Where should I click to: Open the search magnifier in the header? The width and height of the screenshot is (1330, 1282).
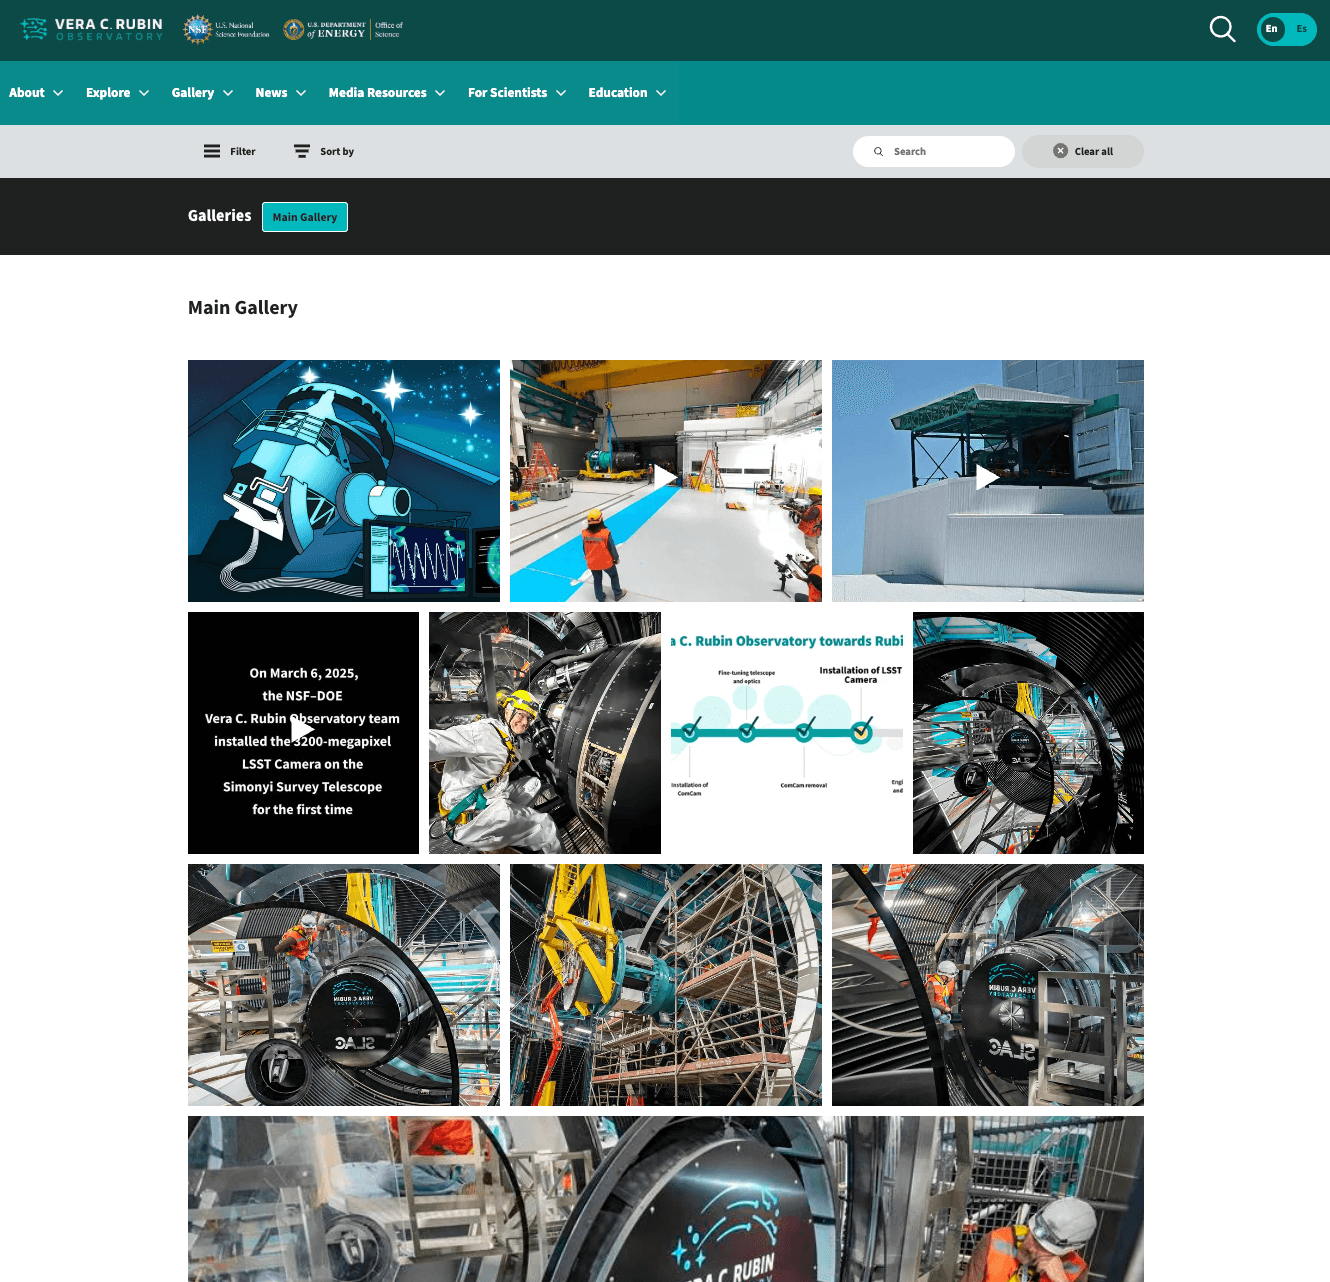(x=1222, y=30)
